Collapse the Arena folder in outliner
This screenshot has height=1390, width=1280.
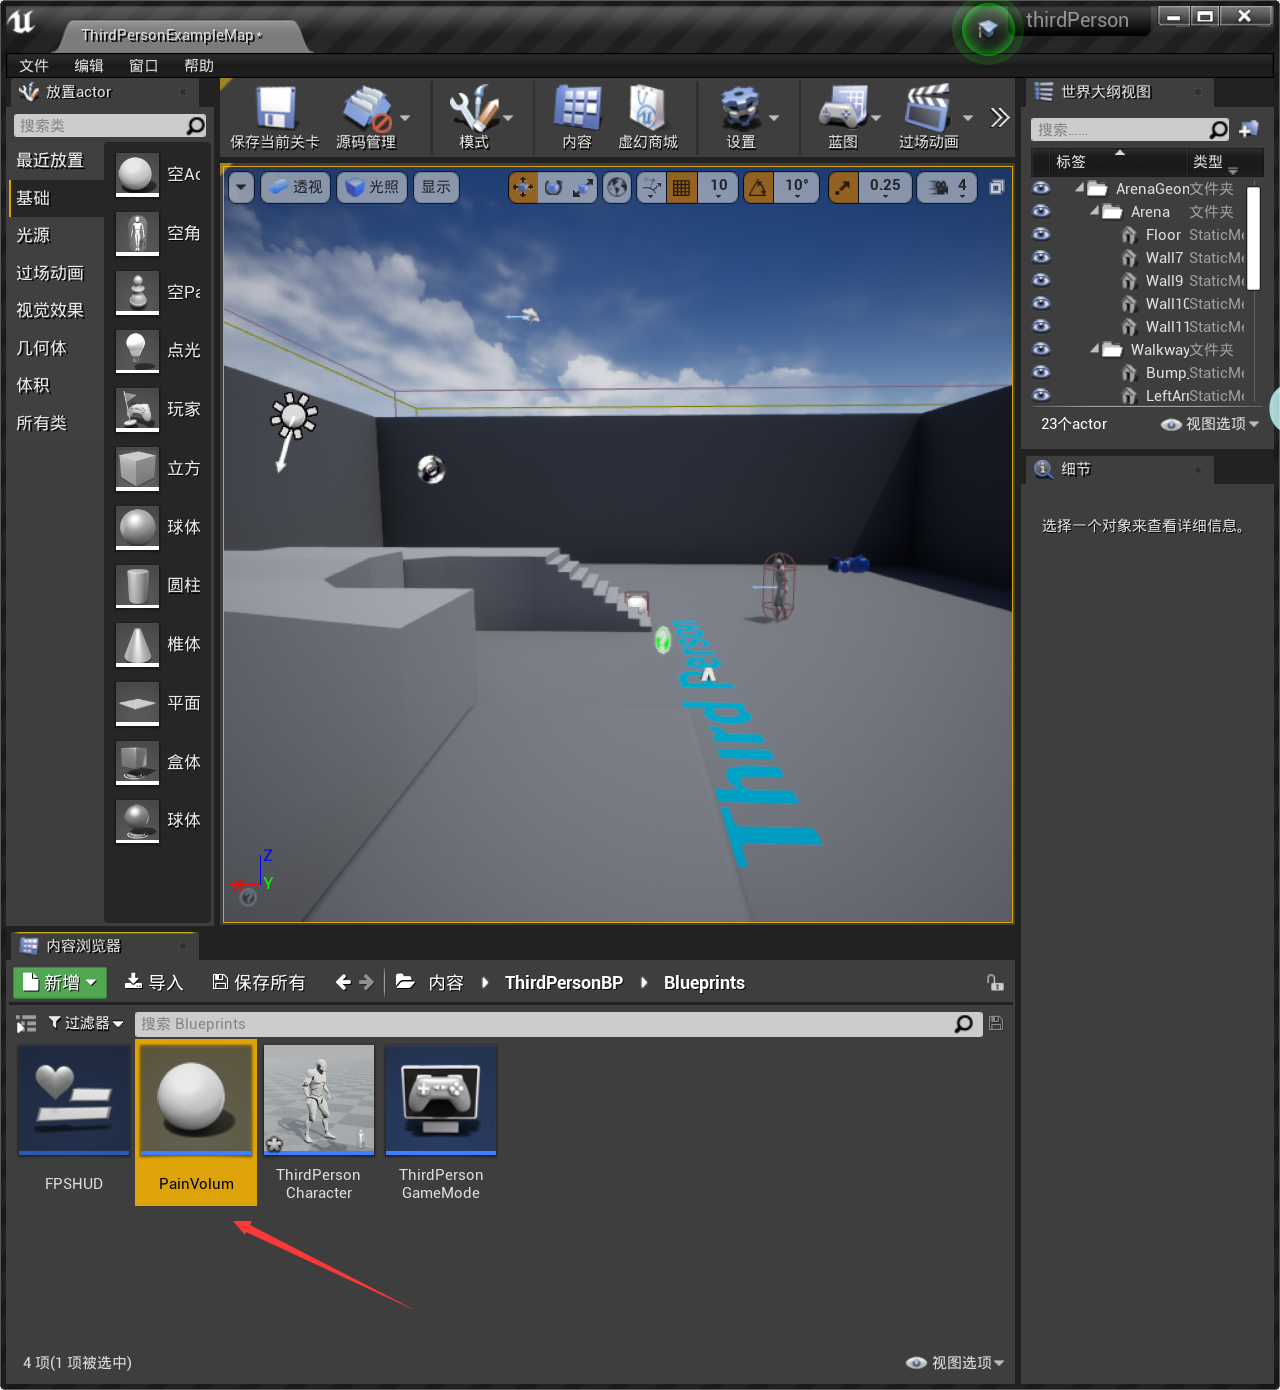click(x=1095, y=211)
